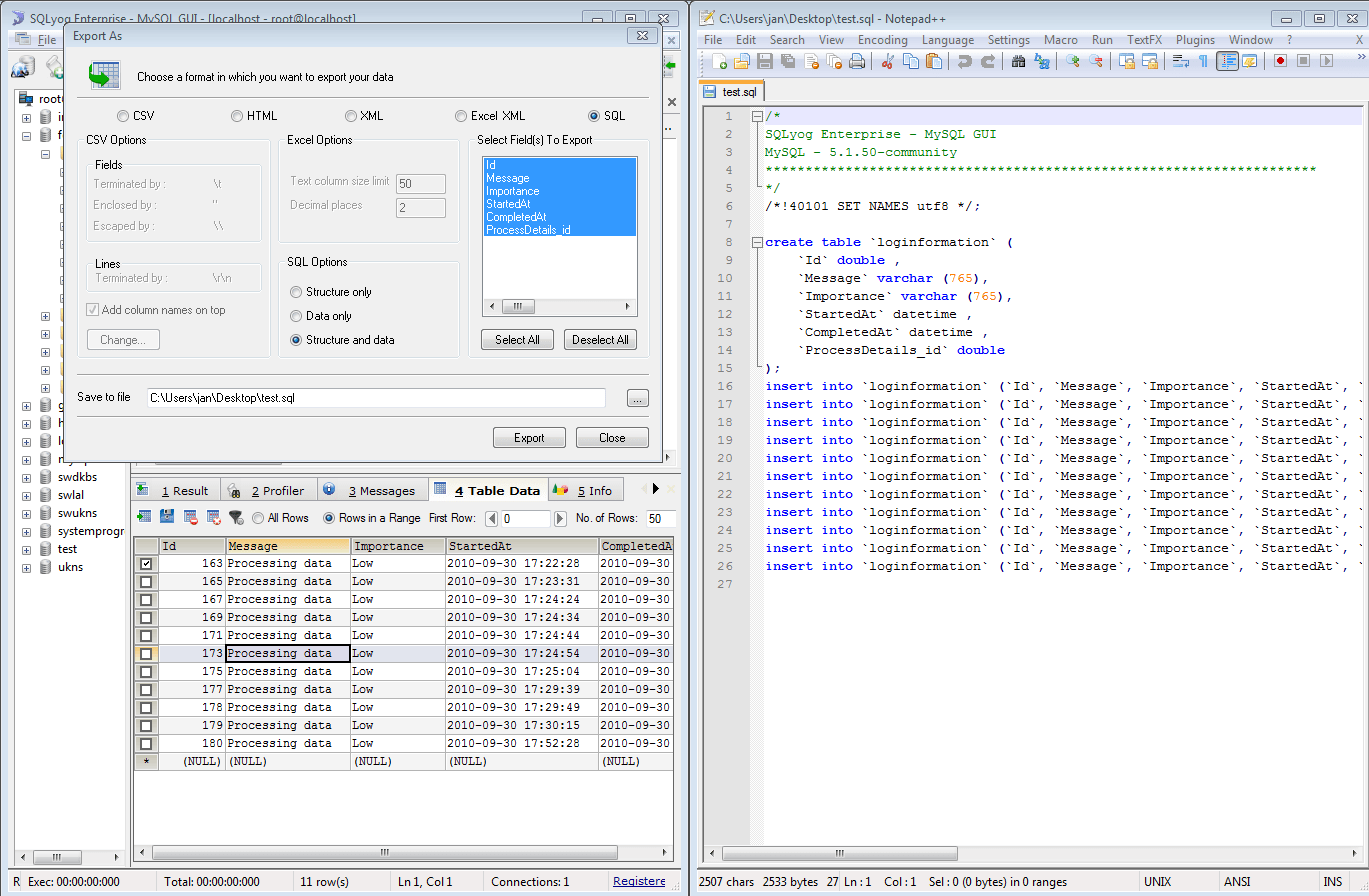The image size is (1369, 896).
Task: Click the Copy icon in Notepad++ toolbar
Action: [910, 61]
